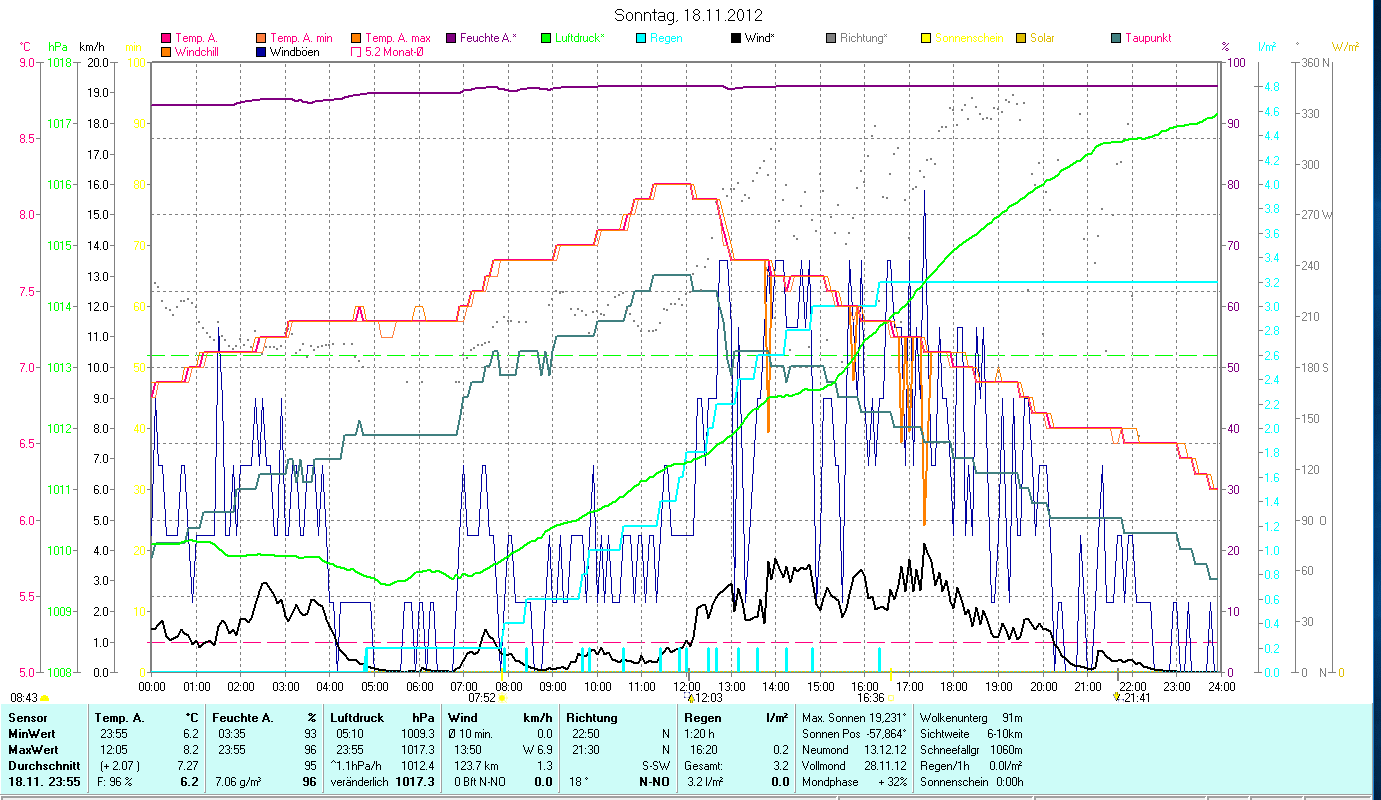Click the minimum pressure value '1009.3'
The width and height of the screenshot is (1381, 800).
418,734
